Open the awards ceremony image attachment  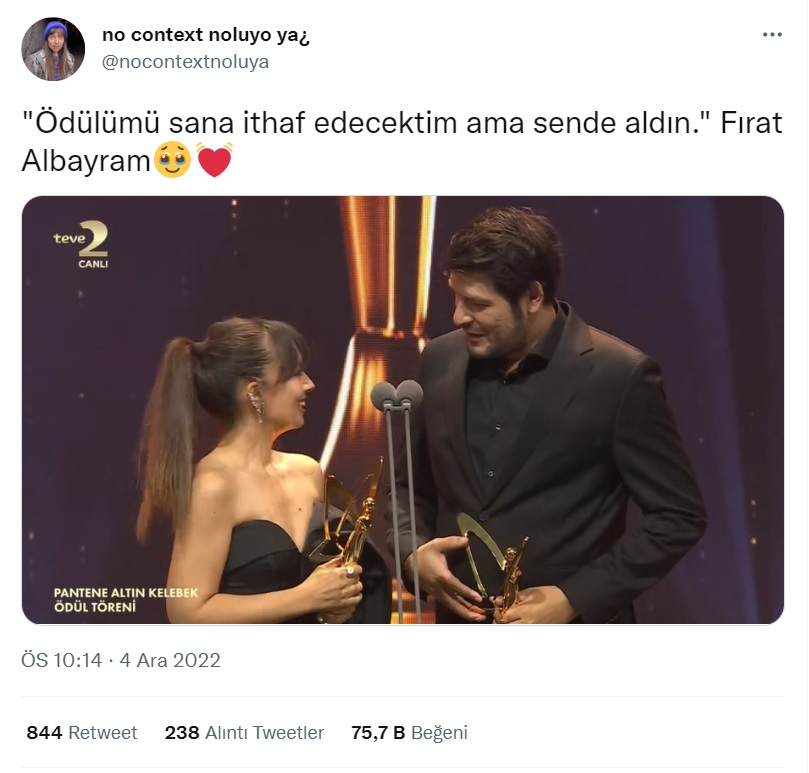click(402, 410)
